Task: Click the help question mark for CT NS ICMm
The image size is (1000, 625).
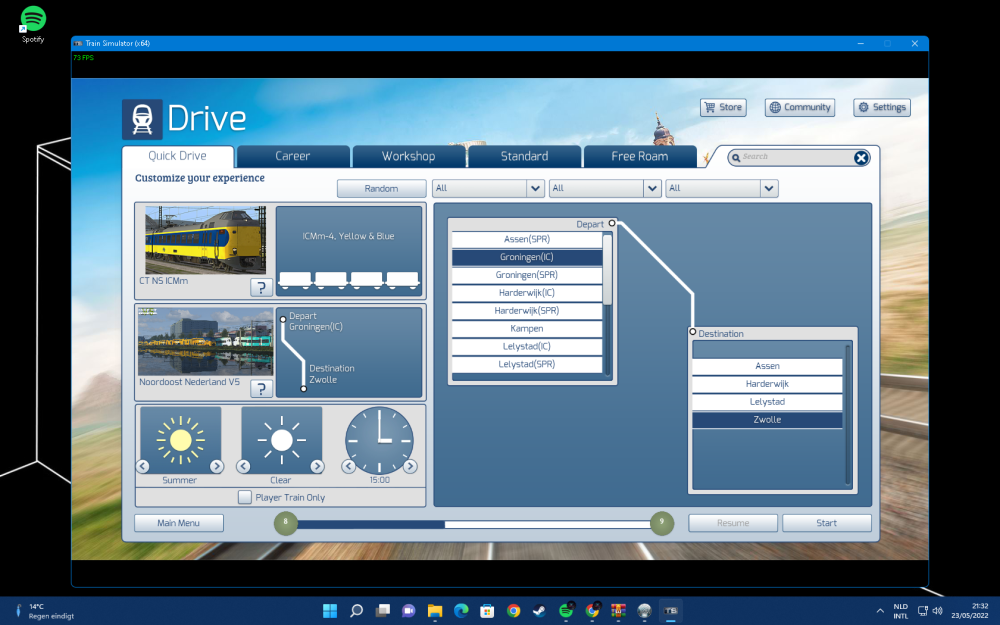Action: [x=260, y=288]
